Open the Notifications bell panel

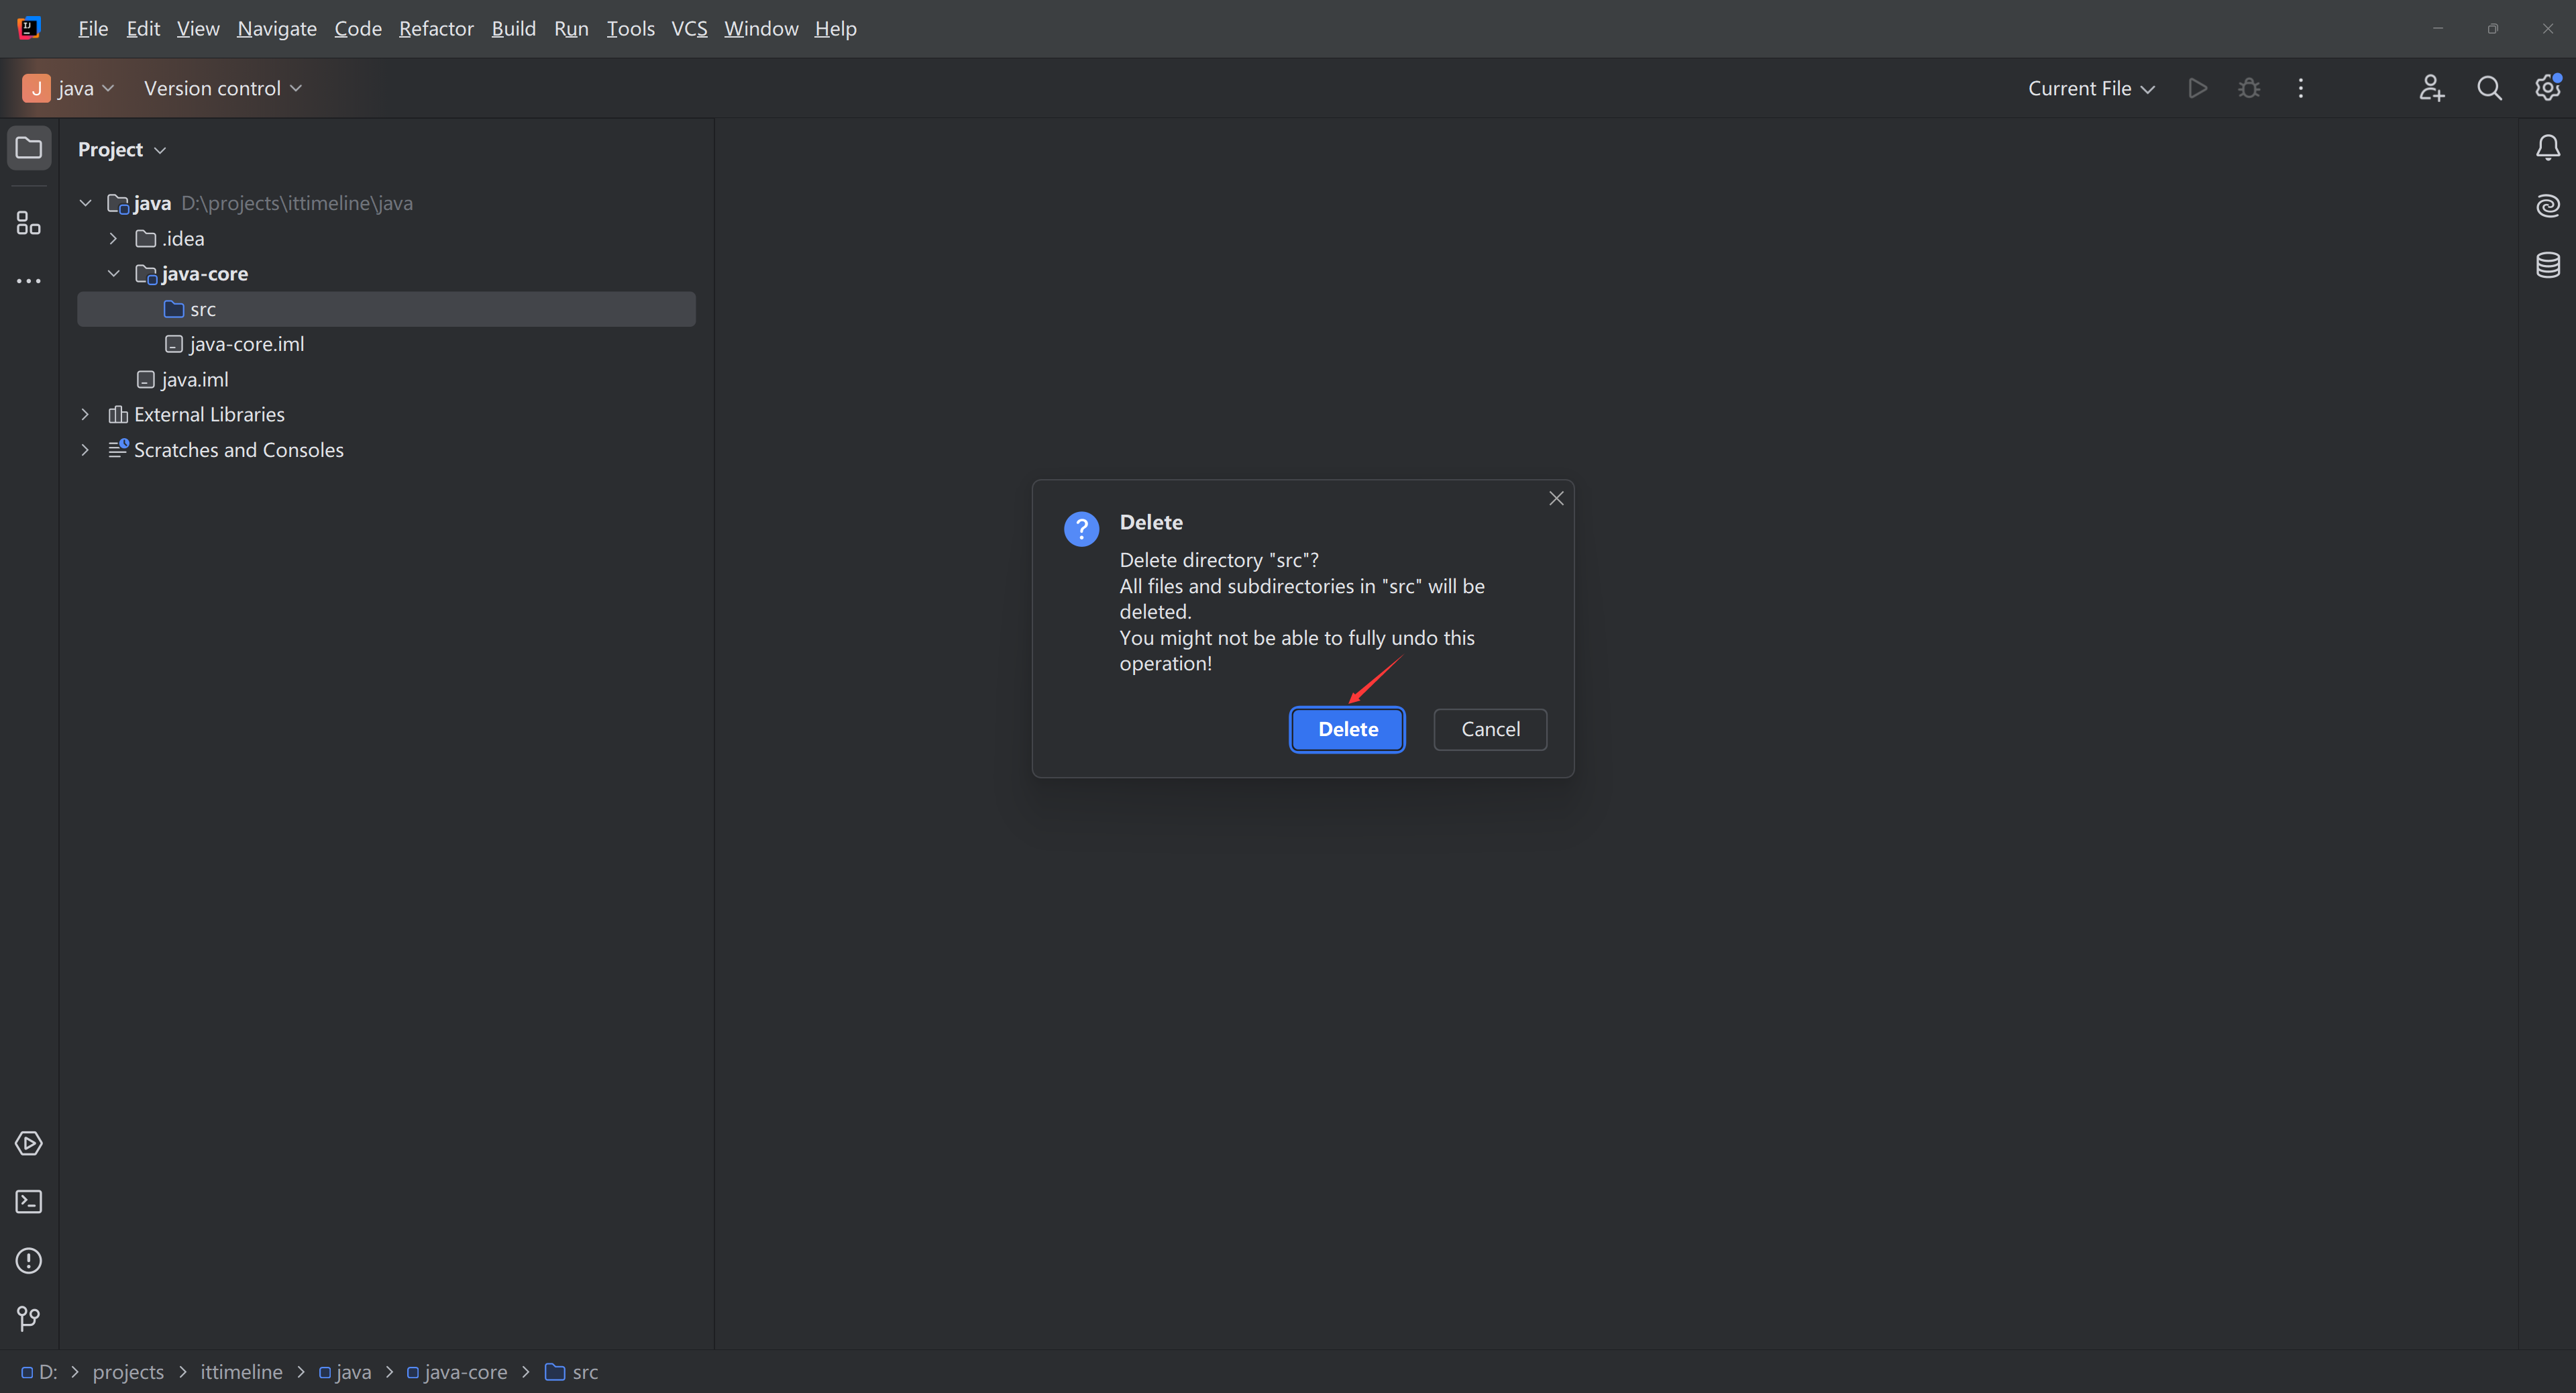pyautogui.click(x=2547, y=148)
